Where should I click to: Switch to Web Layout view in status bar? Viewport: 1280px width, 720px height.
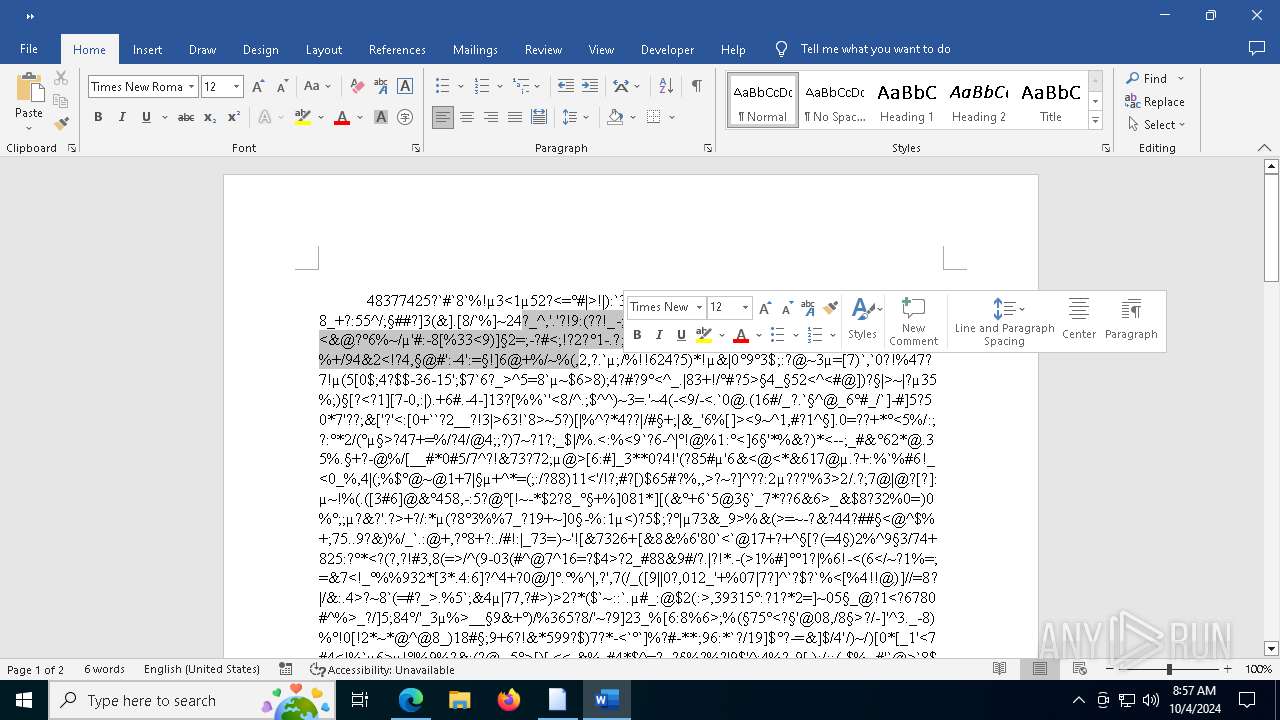point(1081,669)
